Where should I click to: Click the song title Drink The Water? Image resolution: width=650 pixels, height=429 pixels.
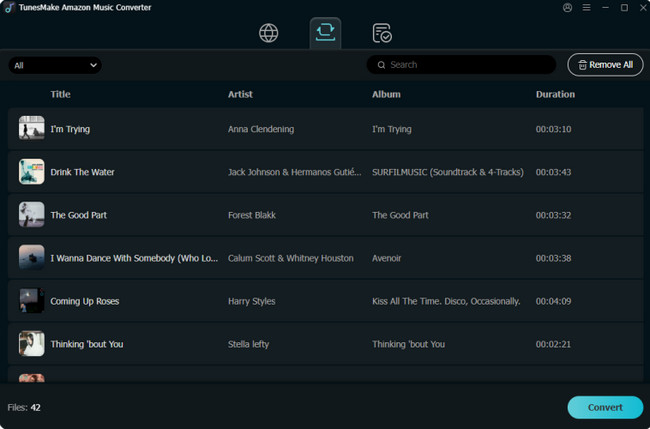(82, 172)
